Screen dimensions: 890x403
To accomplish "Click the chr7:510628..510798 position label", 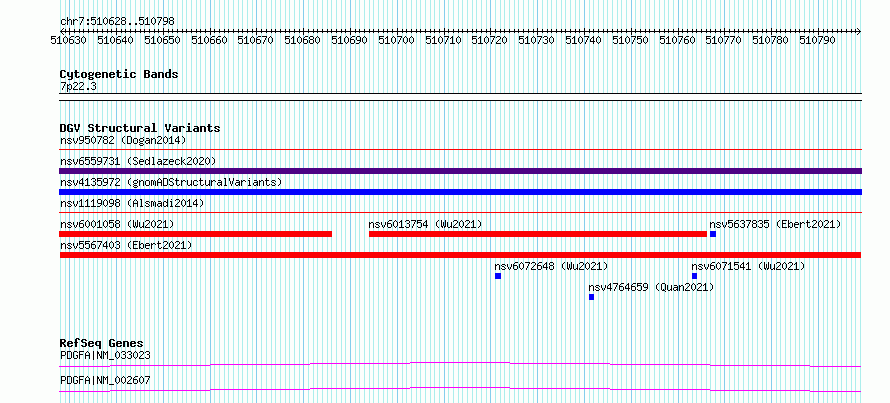I will [117, 22].
